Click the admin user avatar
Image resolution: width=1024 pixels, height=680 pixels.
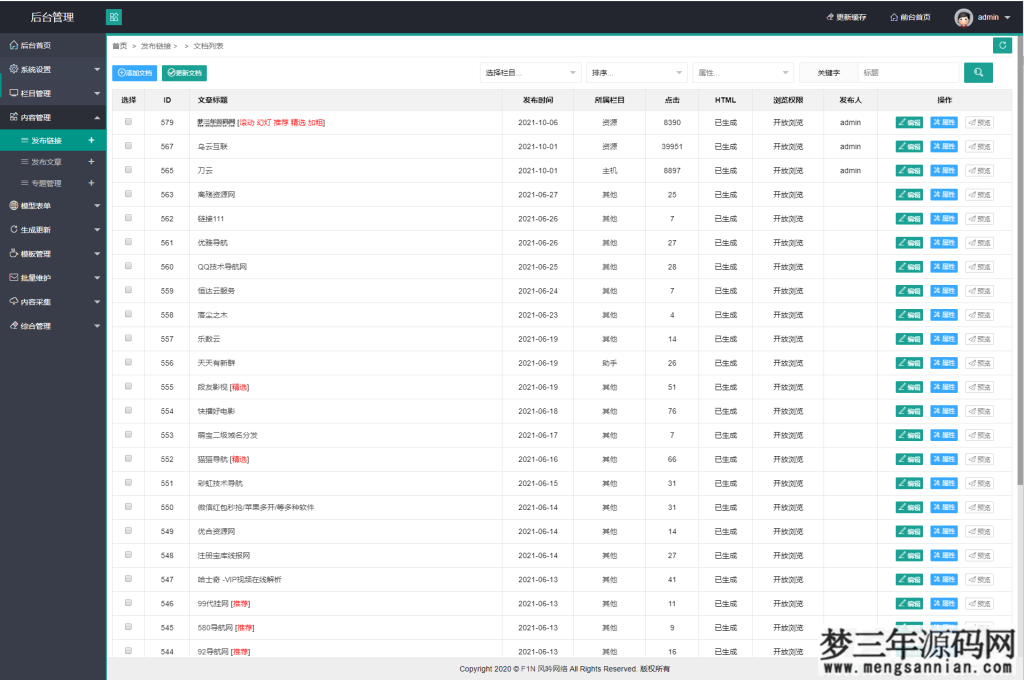pos(963,17)
